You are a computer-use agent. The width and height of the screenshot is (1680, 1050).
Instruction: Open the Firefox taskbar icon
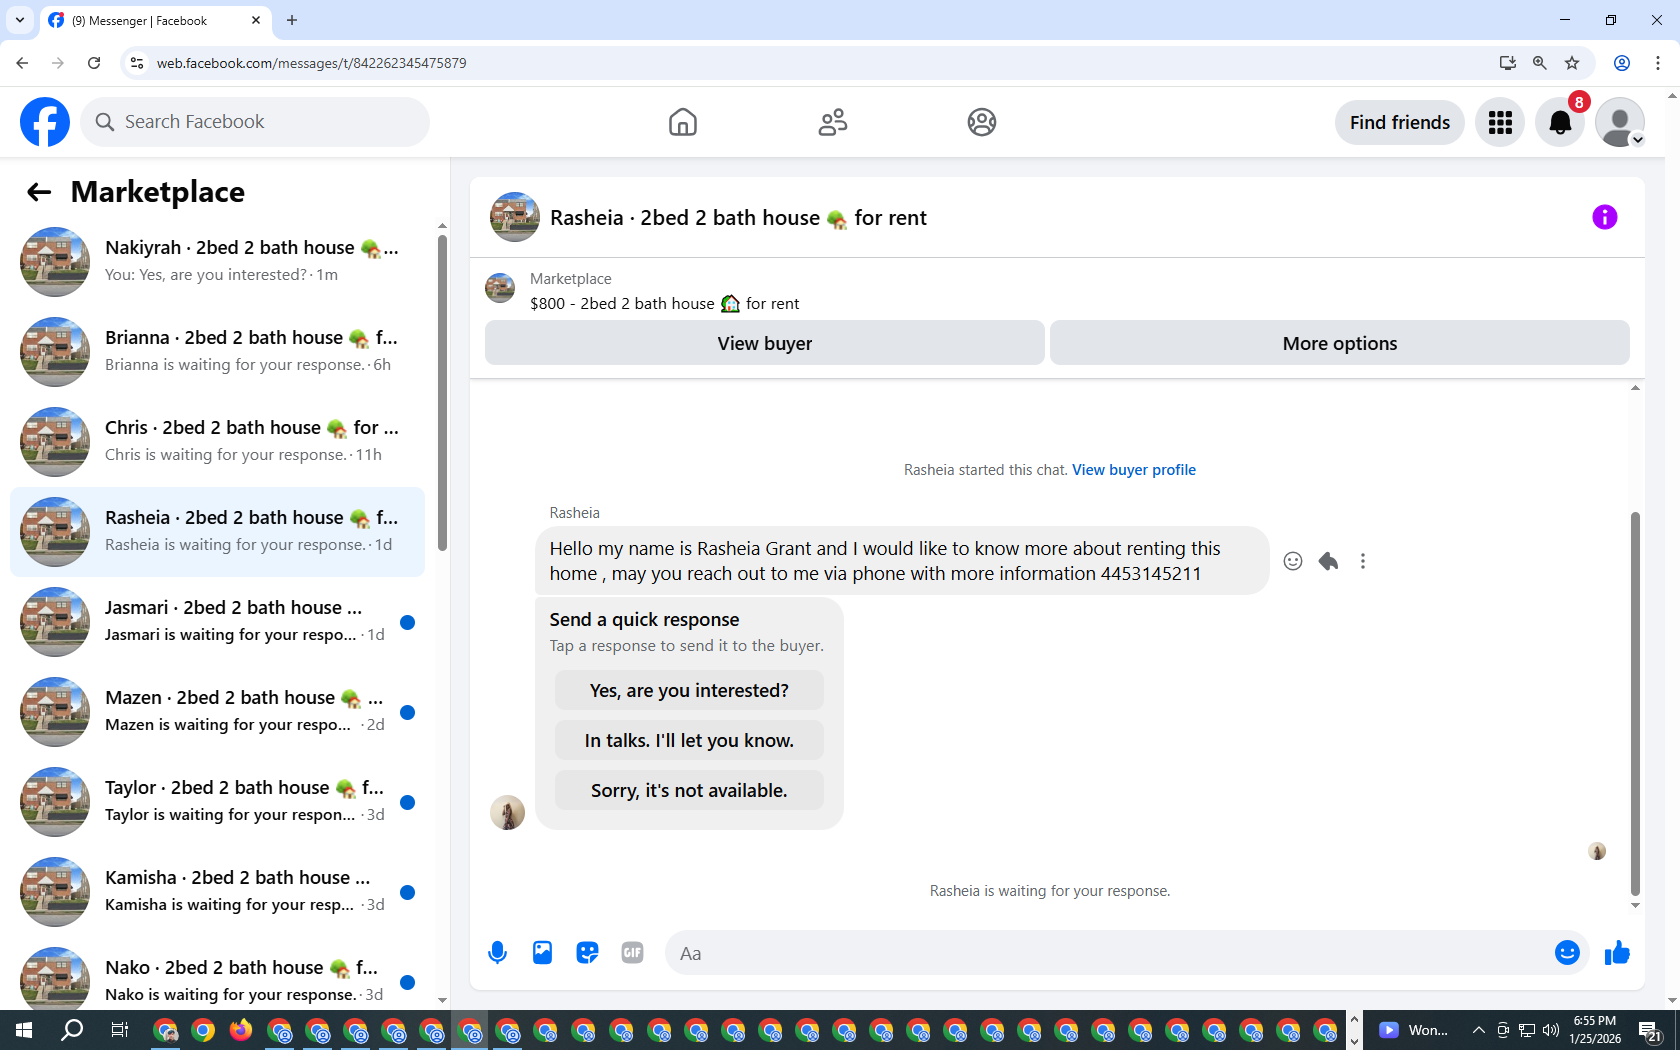point(240,1030)
